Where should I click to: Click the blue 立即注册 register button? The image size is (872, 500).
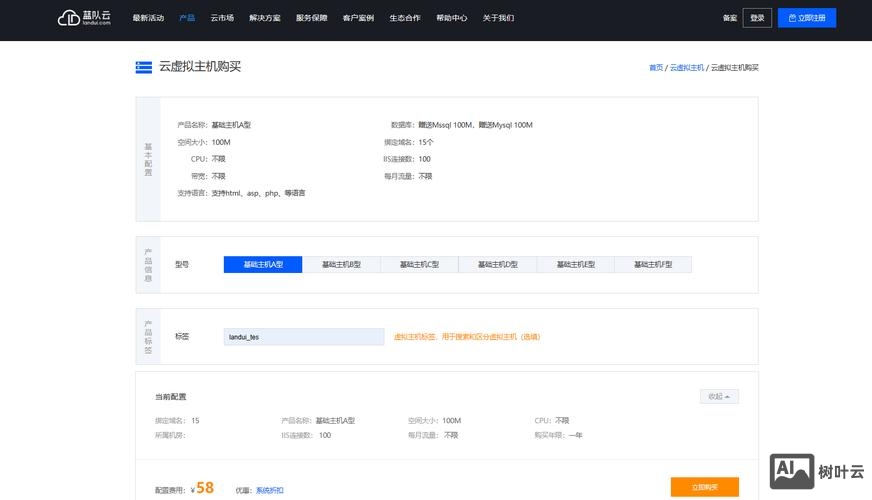[x=807, y=18]
